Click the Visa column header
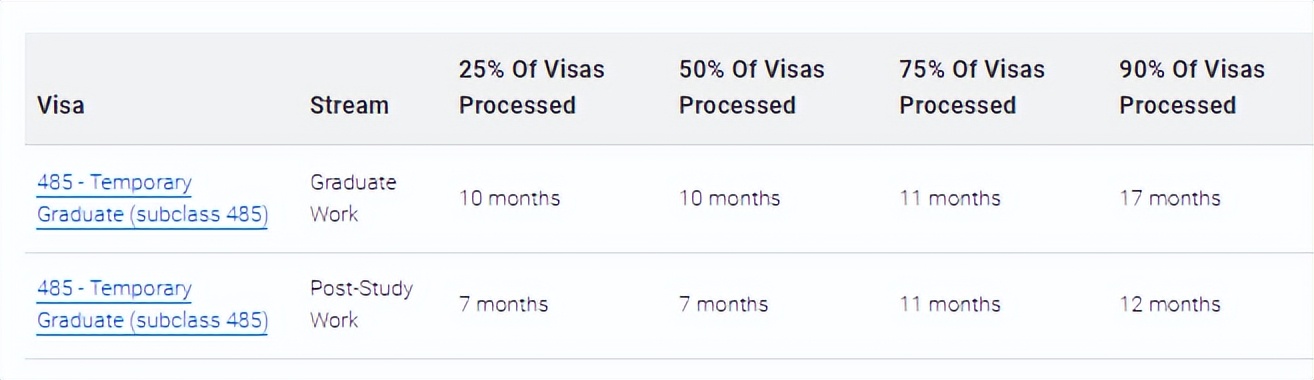The width and height of the screenshot is (1314, 380). click(60, 105)
